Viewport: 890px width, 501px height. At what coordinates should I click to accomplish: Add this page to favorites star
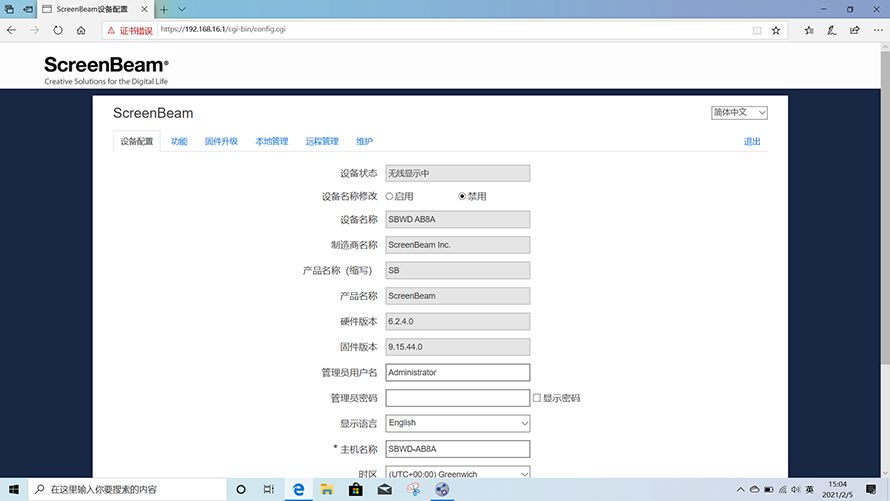point(776,31)
